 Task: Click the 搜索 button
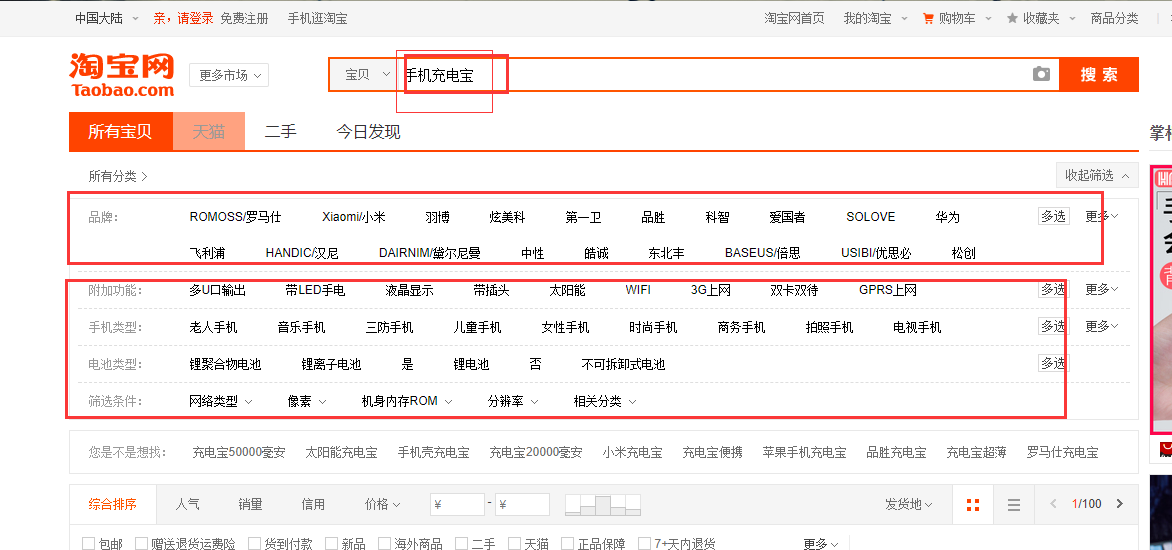pos(1099,75)
